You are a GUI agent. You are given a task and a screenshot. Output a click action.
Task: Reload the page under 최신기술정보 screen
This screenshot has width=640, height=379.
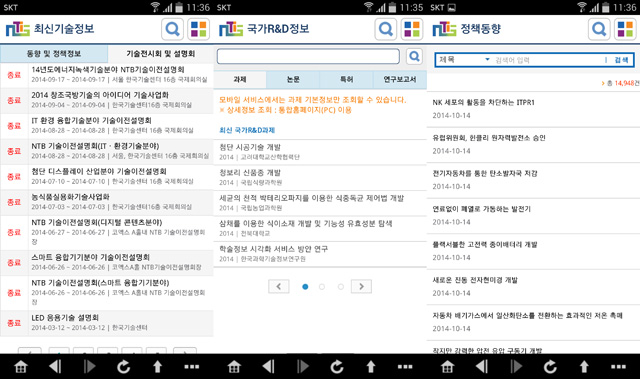point(123,366)
